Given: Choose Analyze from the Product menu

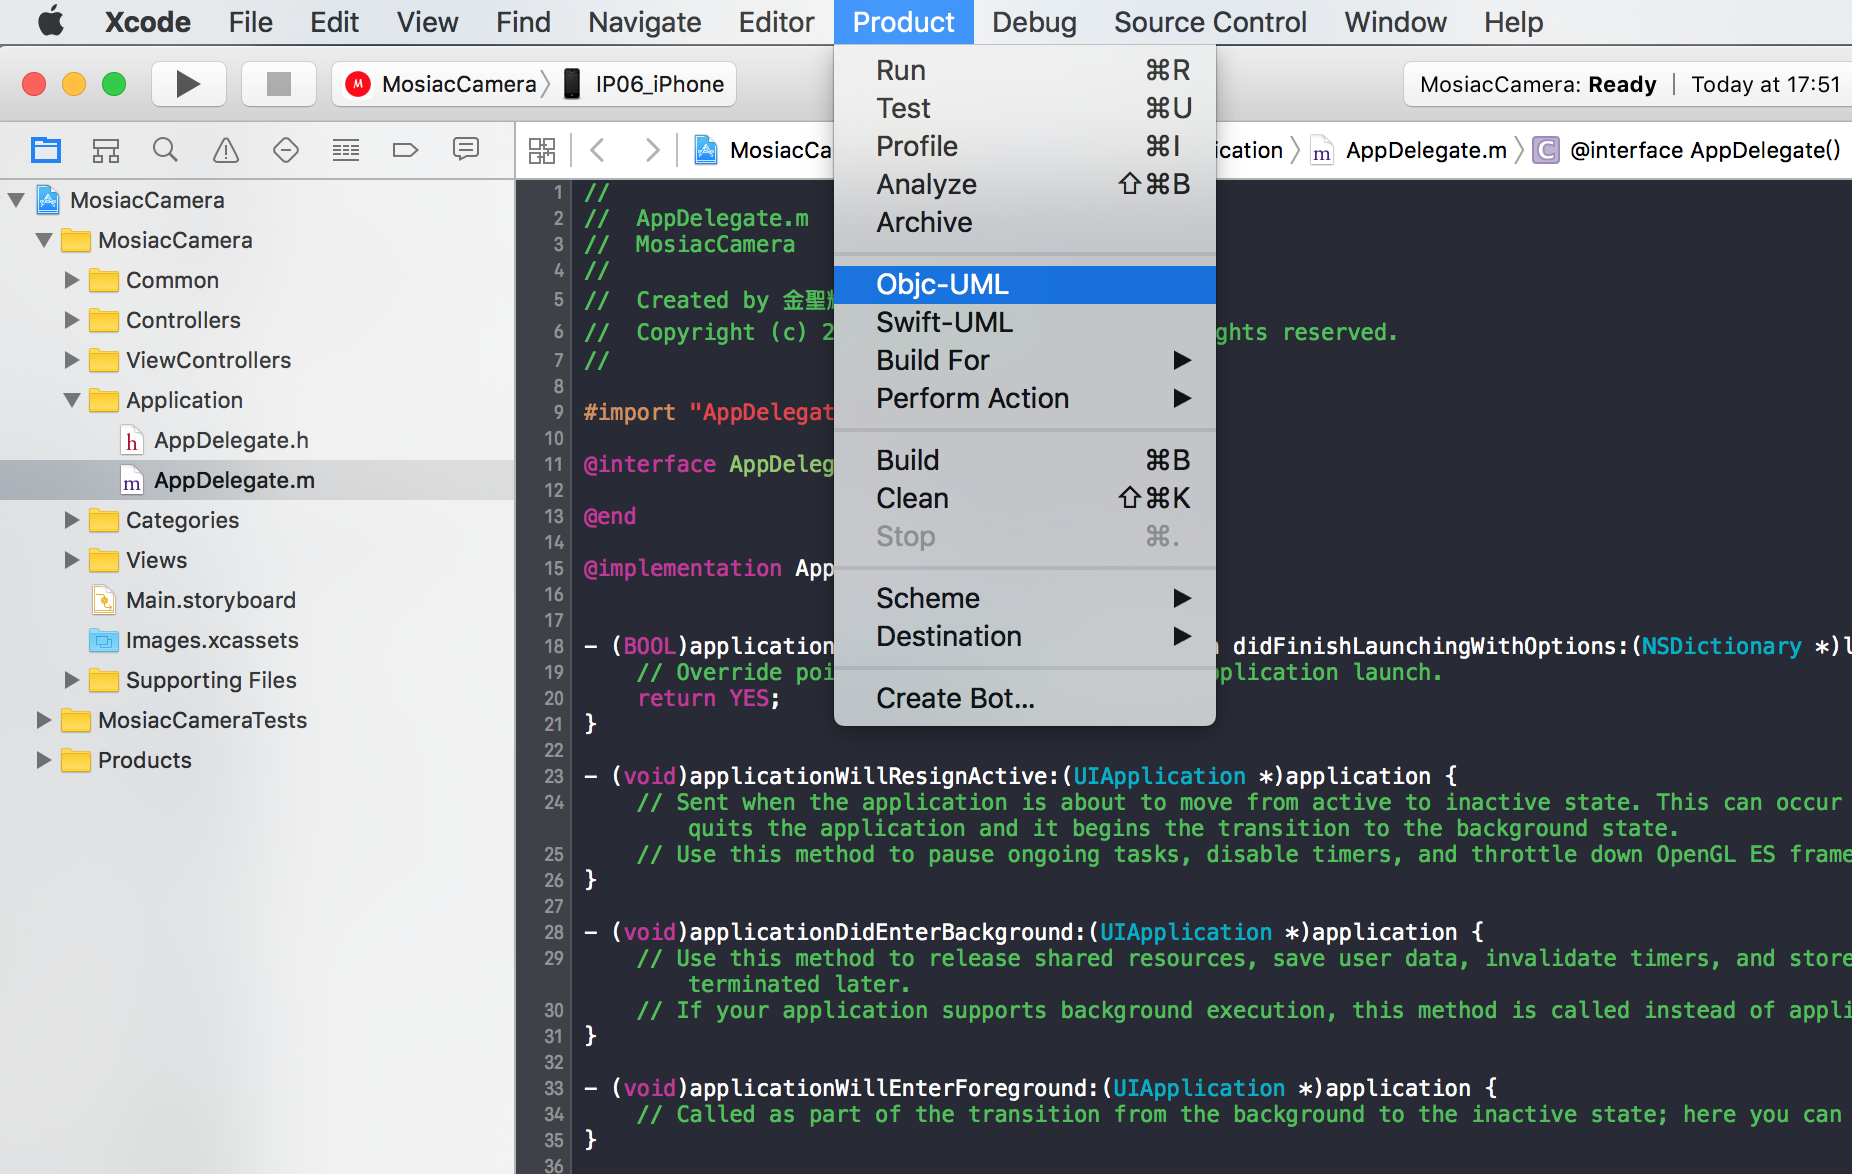Looking at the screenshot, I should 1025,184.
